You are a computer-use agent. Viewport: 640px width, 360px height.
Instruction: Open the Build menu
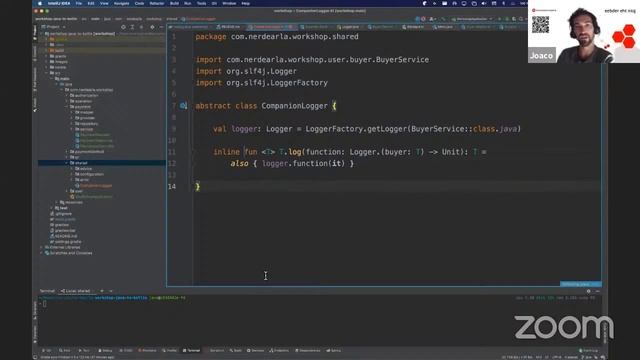tap(174, 3)
